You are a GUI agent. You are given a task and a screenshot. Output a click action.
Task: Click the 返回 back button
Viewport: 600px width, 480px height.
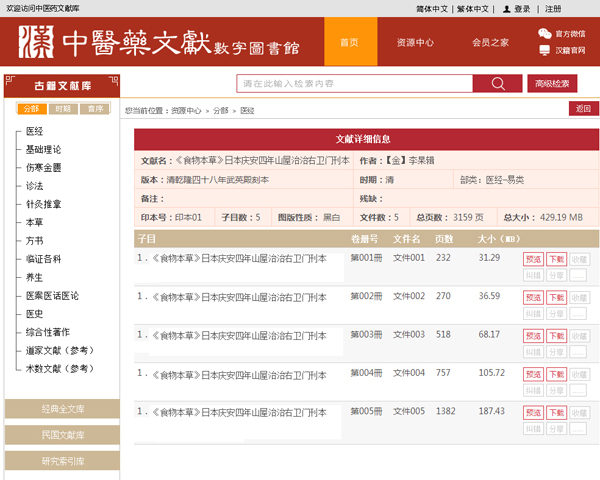(582, 109)
